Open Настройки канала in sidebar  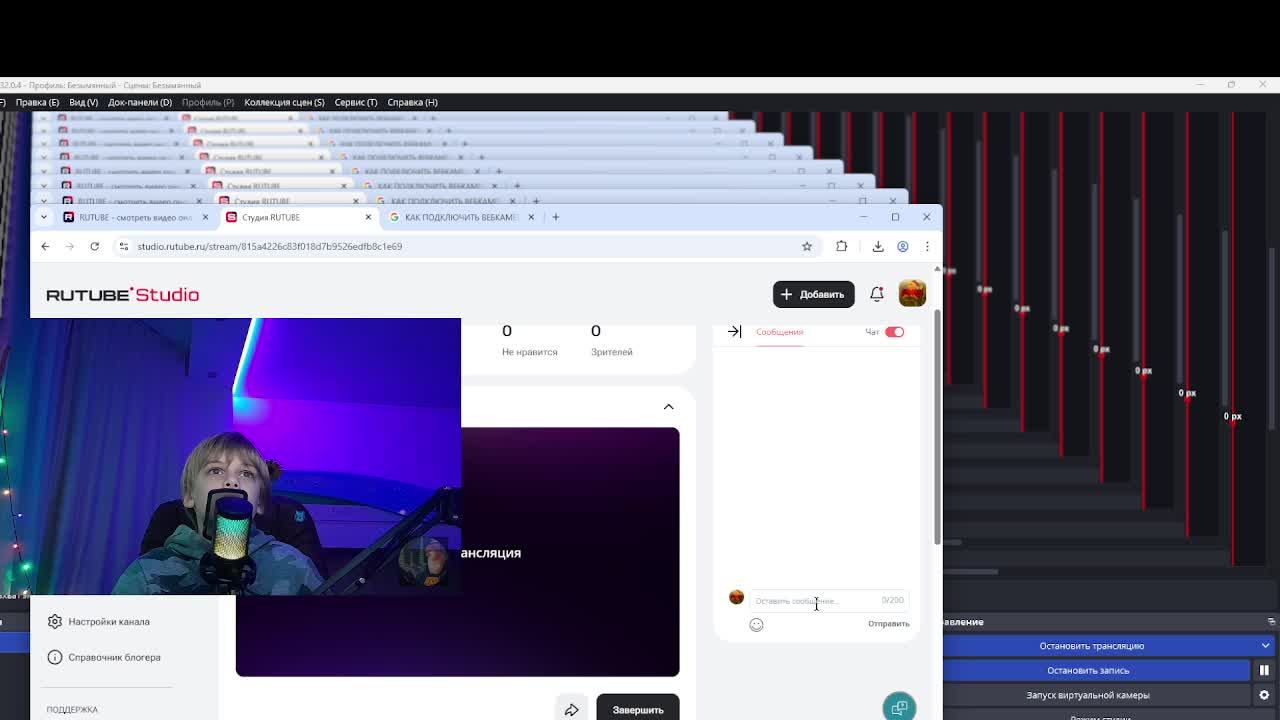click(109, 622)
